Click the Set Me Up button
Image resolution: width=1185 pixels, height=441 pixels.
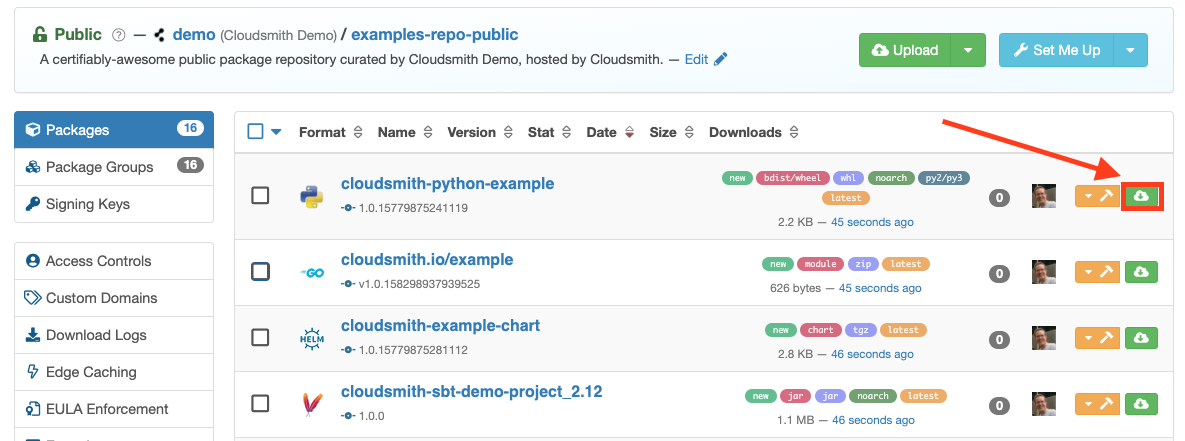(1057, 50)
